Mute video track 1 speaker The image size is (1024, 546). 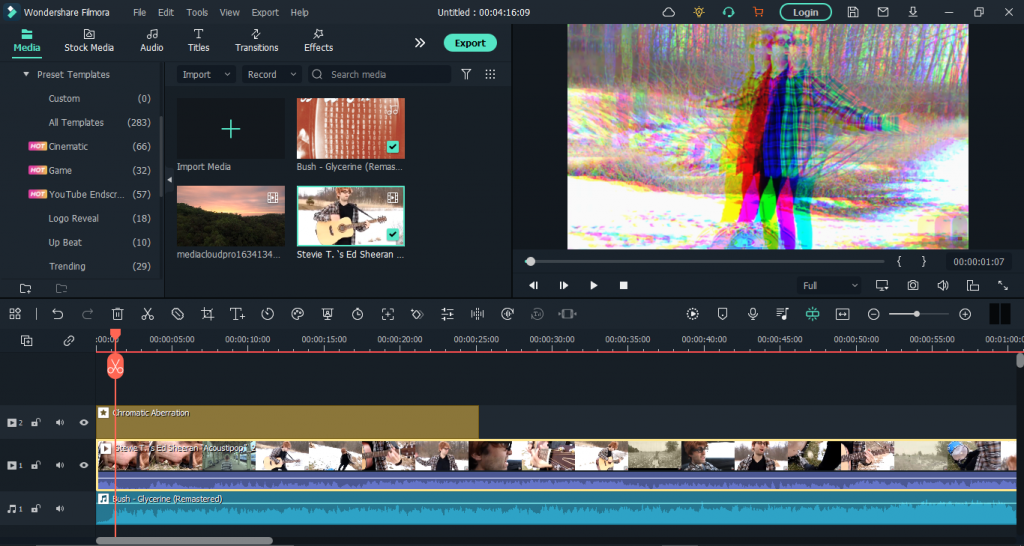(60, 465)
